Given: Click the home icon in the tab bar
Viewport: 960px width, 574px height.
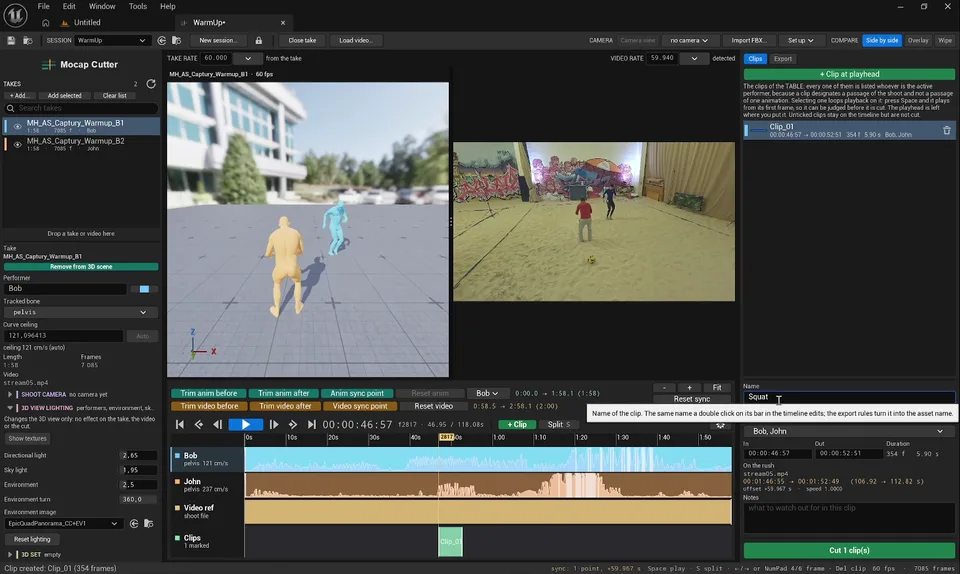Looking at the screenshot, I should click(45, 23).
